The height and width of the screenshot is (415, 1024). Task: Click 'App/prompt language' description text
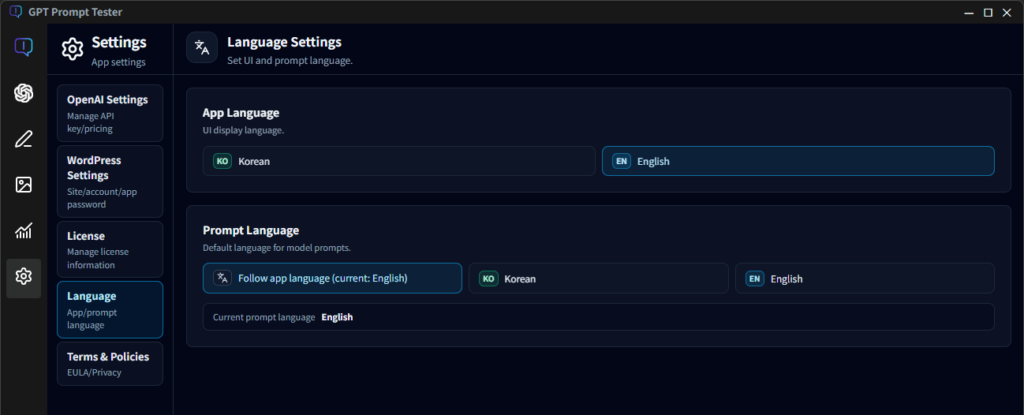click(92, 318)
